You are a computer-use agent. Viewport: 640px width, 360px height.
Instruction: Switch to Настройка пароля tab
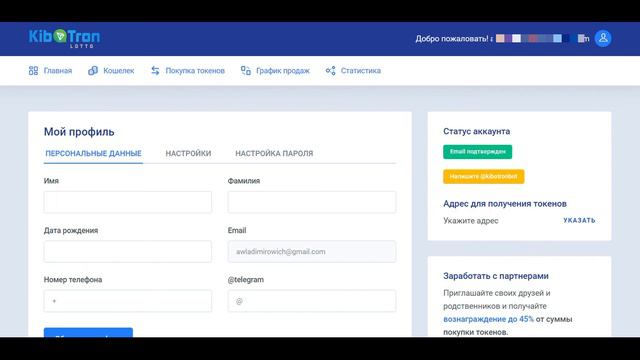click(274, 153)
